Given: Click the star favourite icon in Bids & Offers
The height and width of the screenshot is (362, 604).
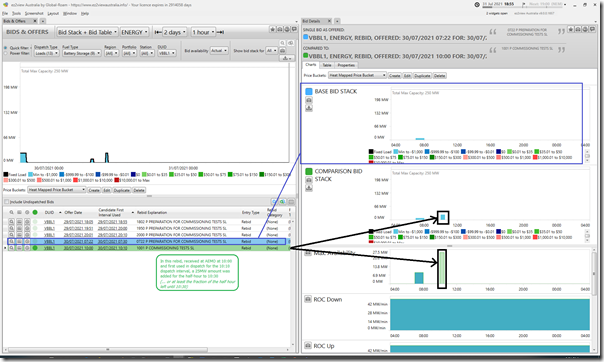Looking at the screenshot, I should (272, 29).
